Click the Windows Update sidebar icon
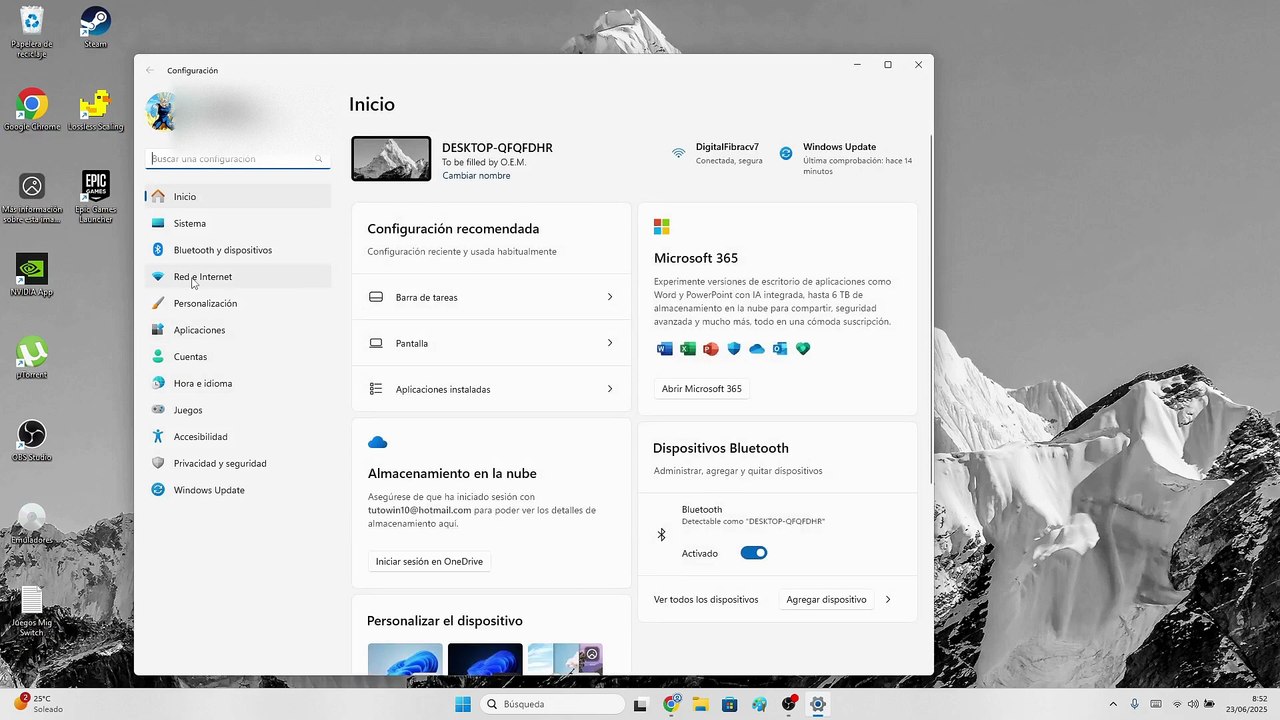Screen dimensions: 1280x720 point(158,490)
